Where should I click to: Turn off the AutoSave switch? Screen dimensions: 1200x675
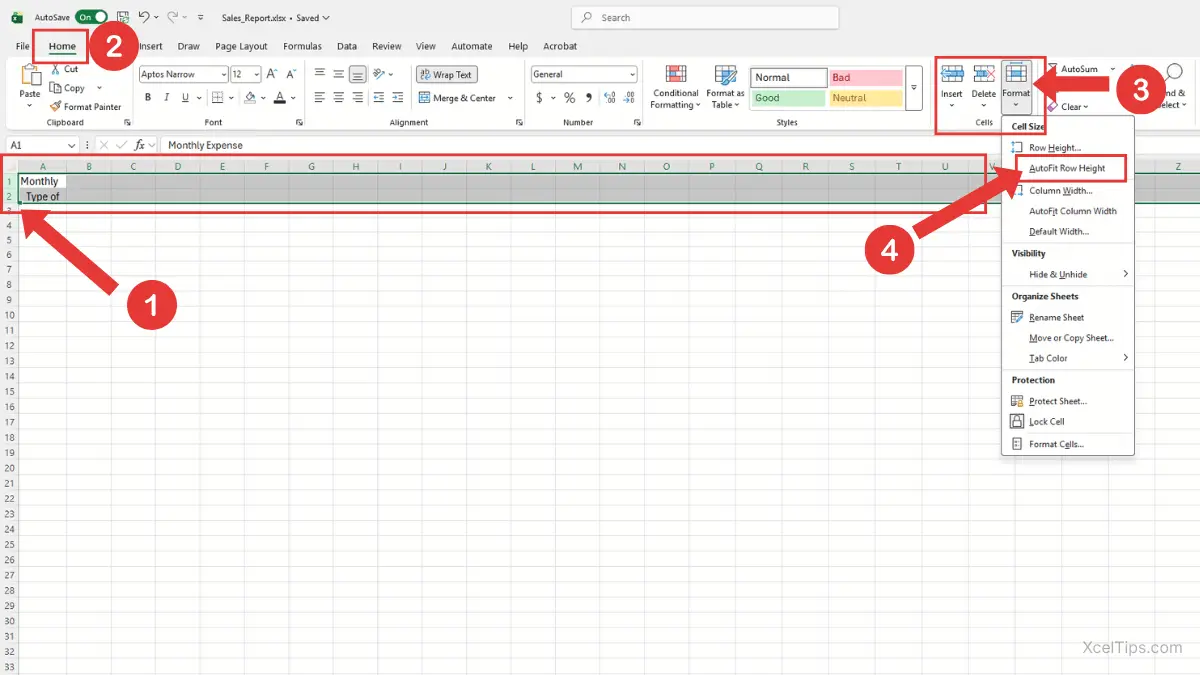pos(91,17)
